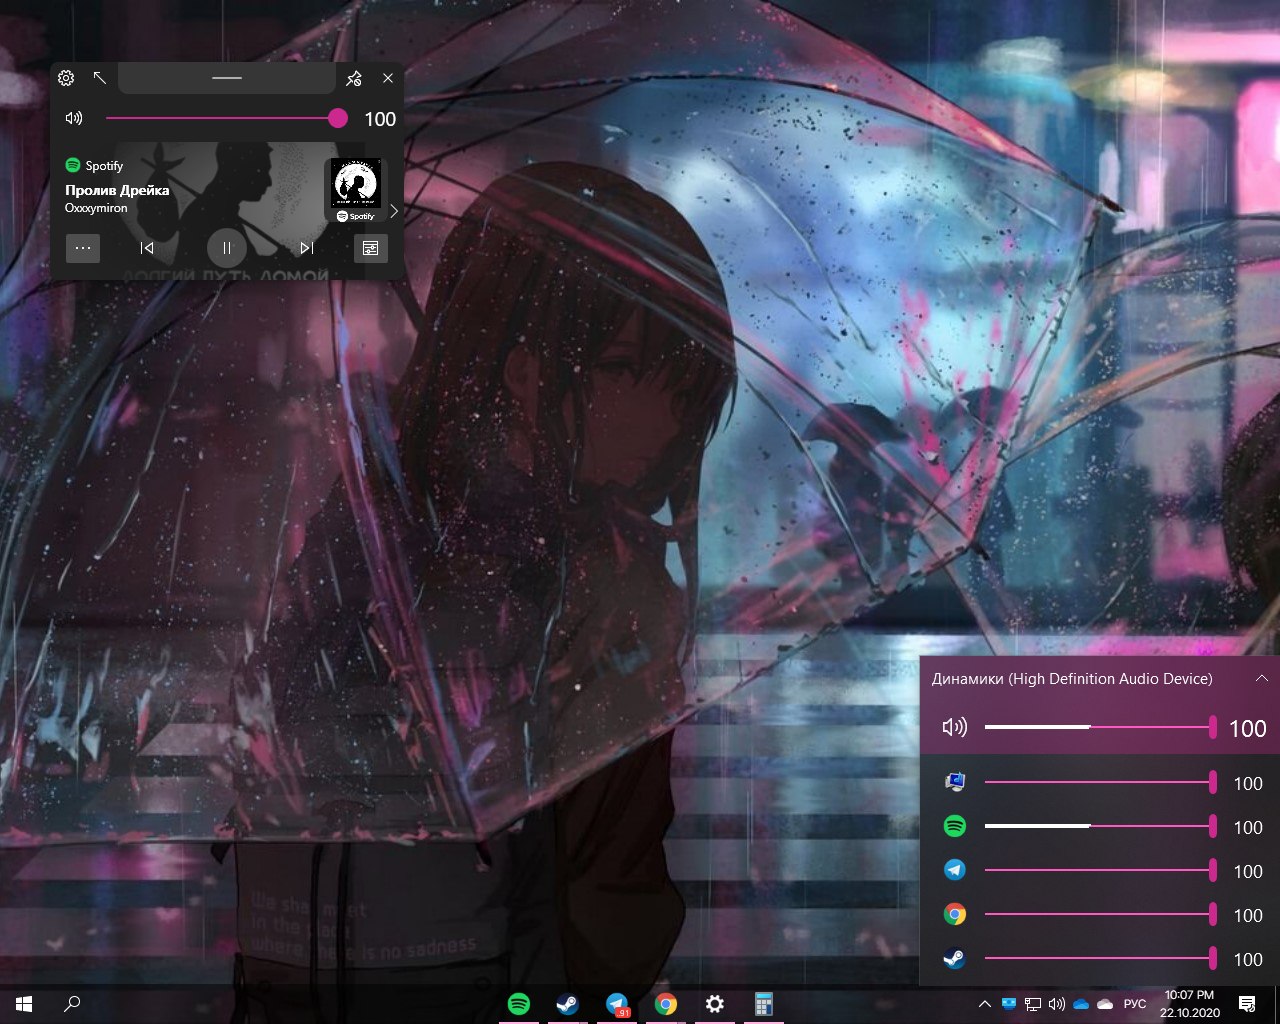Click the pink master volume slider in flyout
Viewport: 1280px width, 1024px height.
226,118
